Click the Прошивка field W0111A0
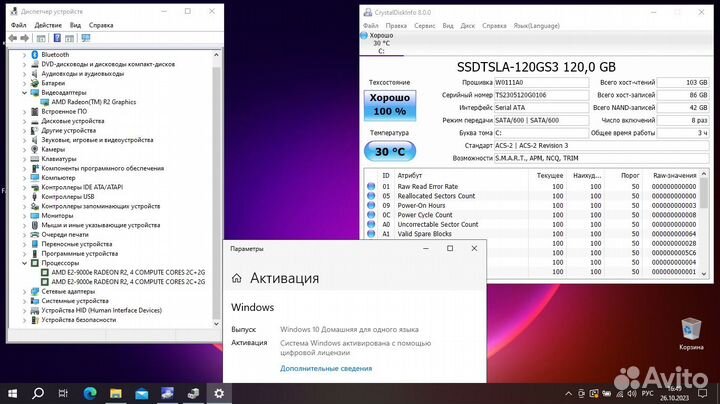Image resolution: width=720 pixels, height=404 pixels. pyautogui.click(x=541, y=83)
